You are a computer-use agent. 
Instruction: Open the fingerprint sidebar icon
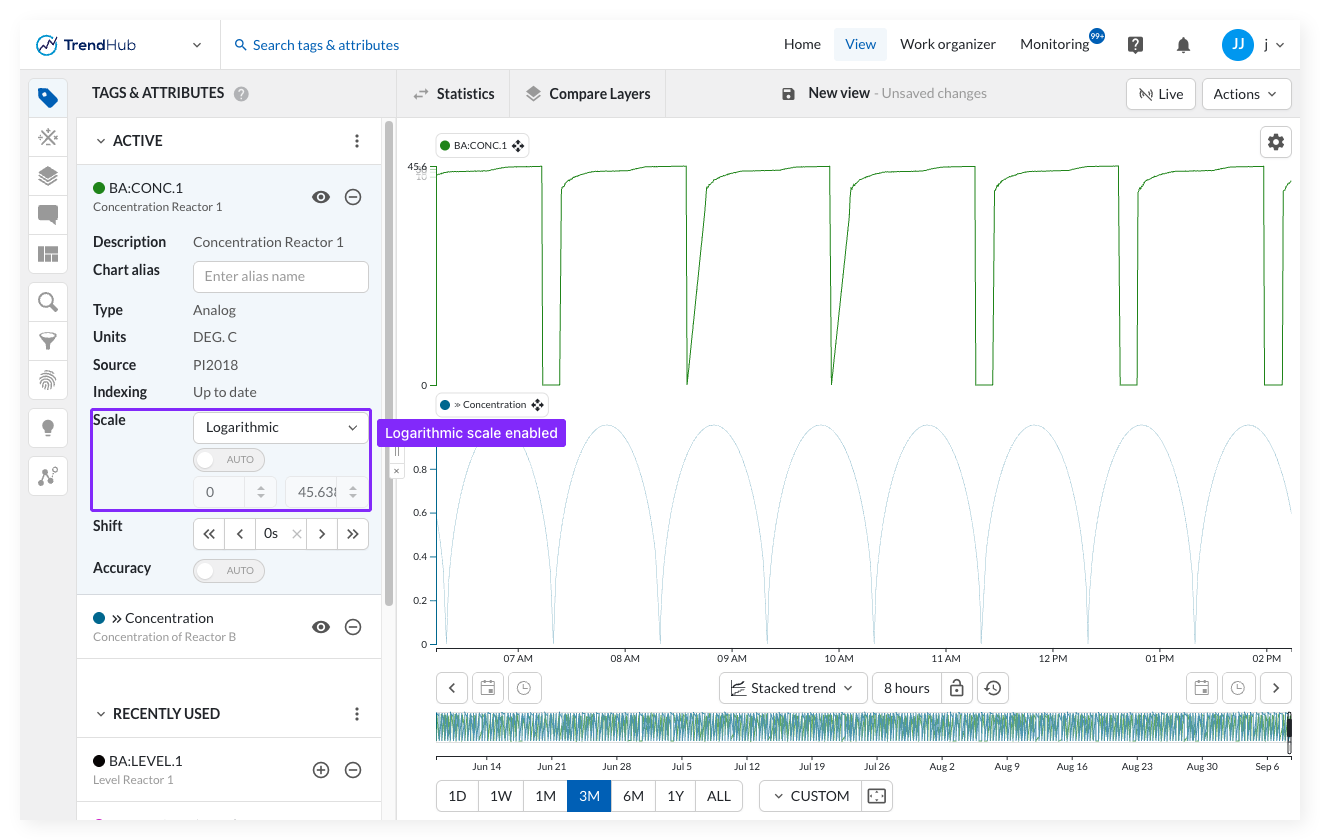pos(48,380)
